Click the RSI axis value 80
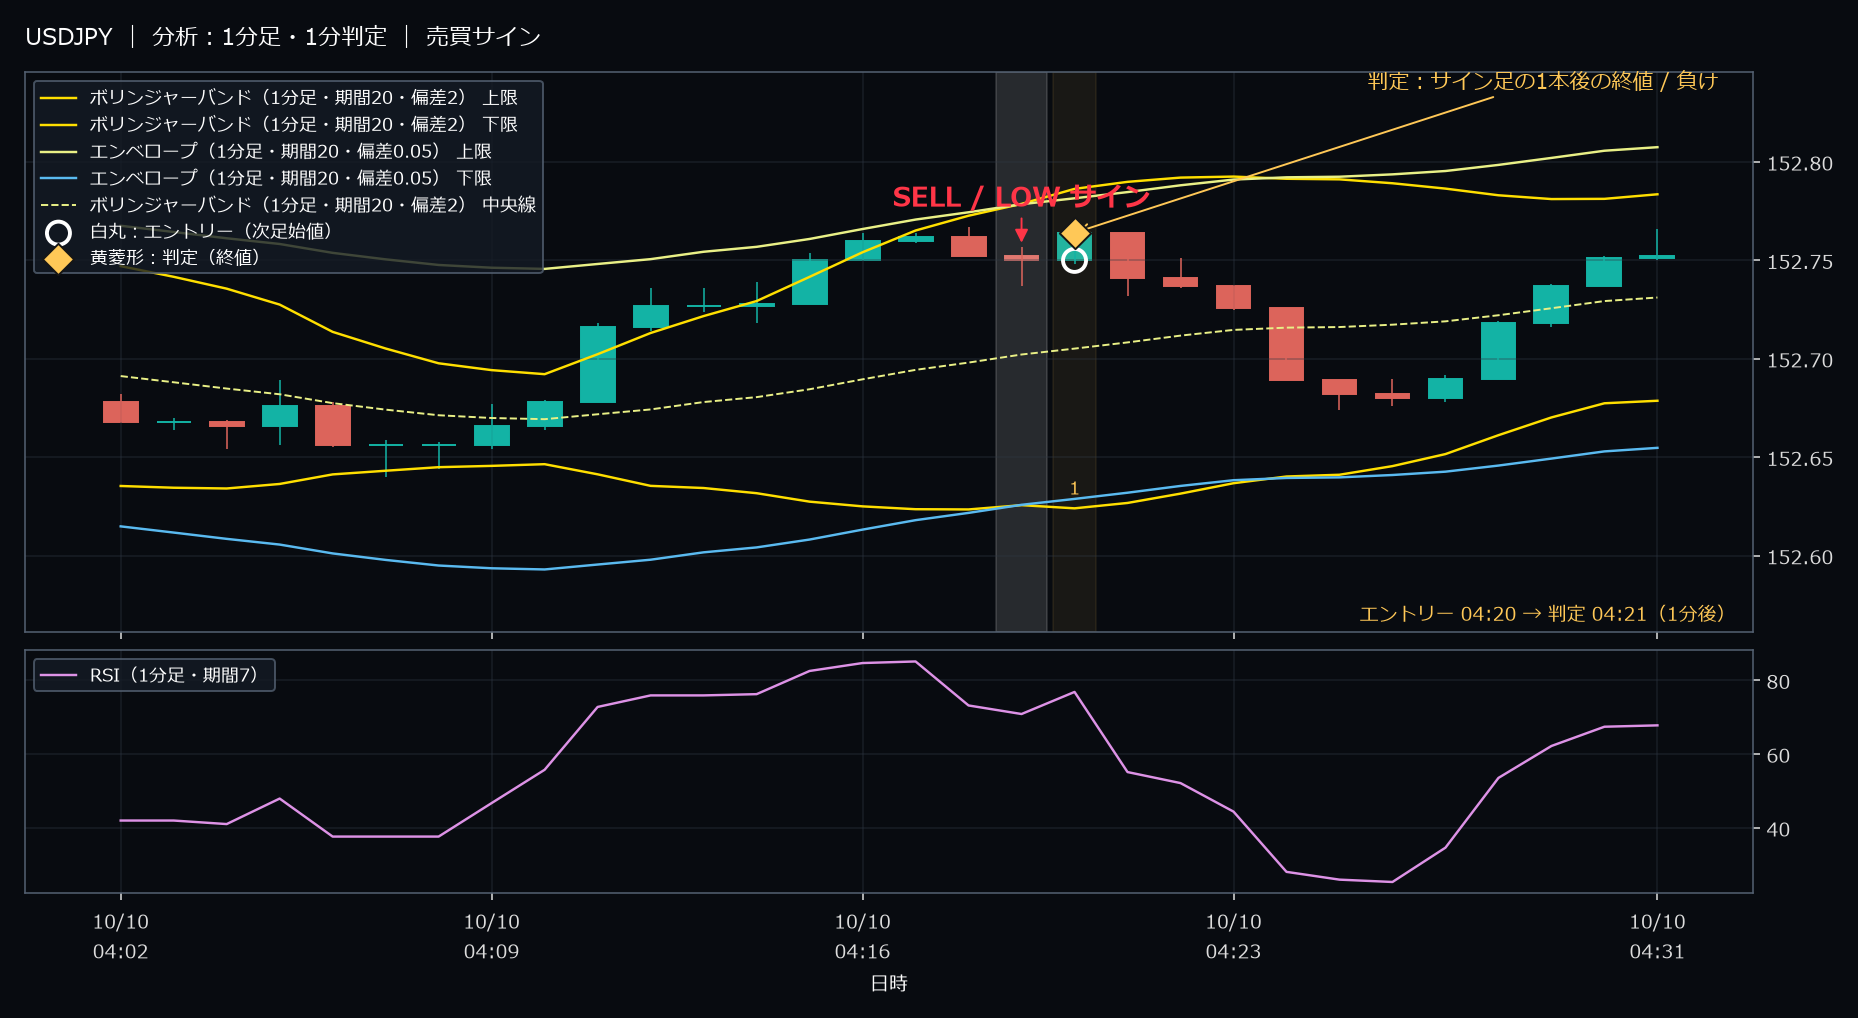This screenshot has width=1858, height=1018. click(1778, 682)
